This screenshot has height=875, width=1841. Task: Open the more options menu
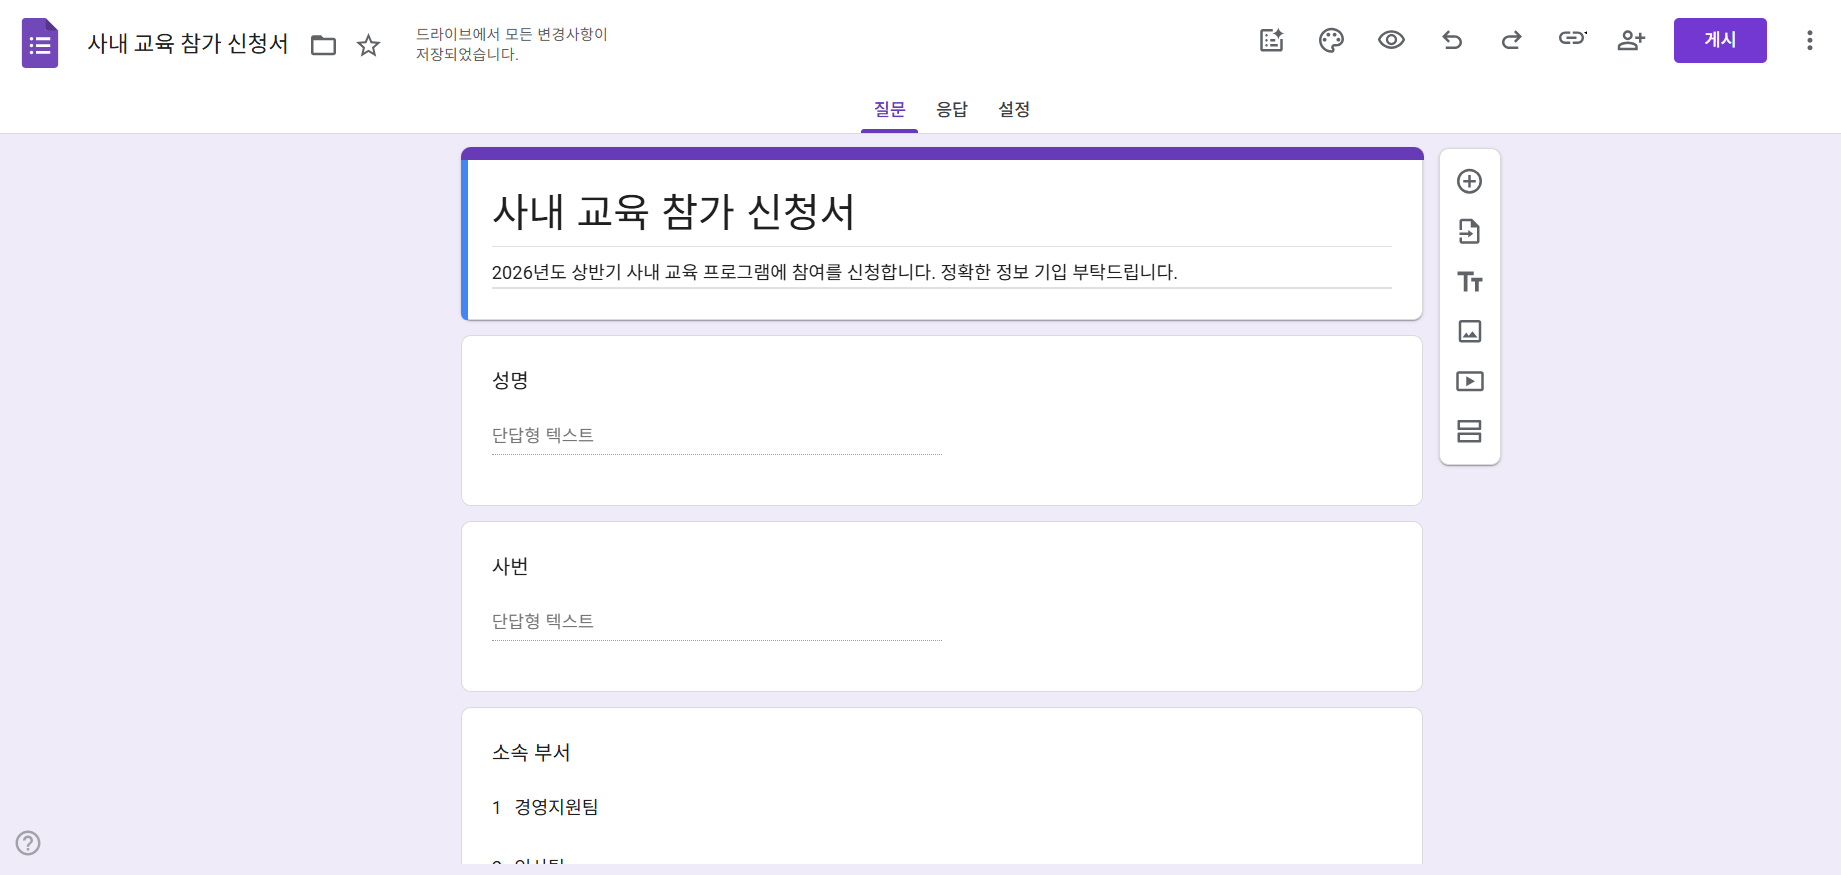point(1809,40)
